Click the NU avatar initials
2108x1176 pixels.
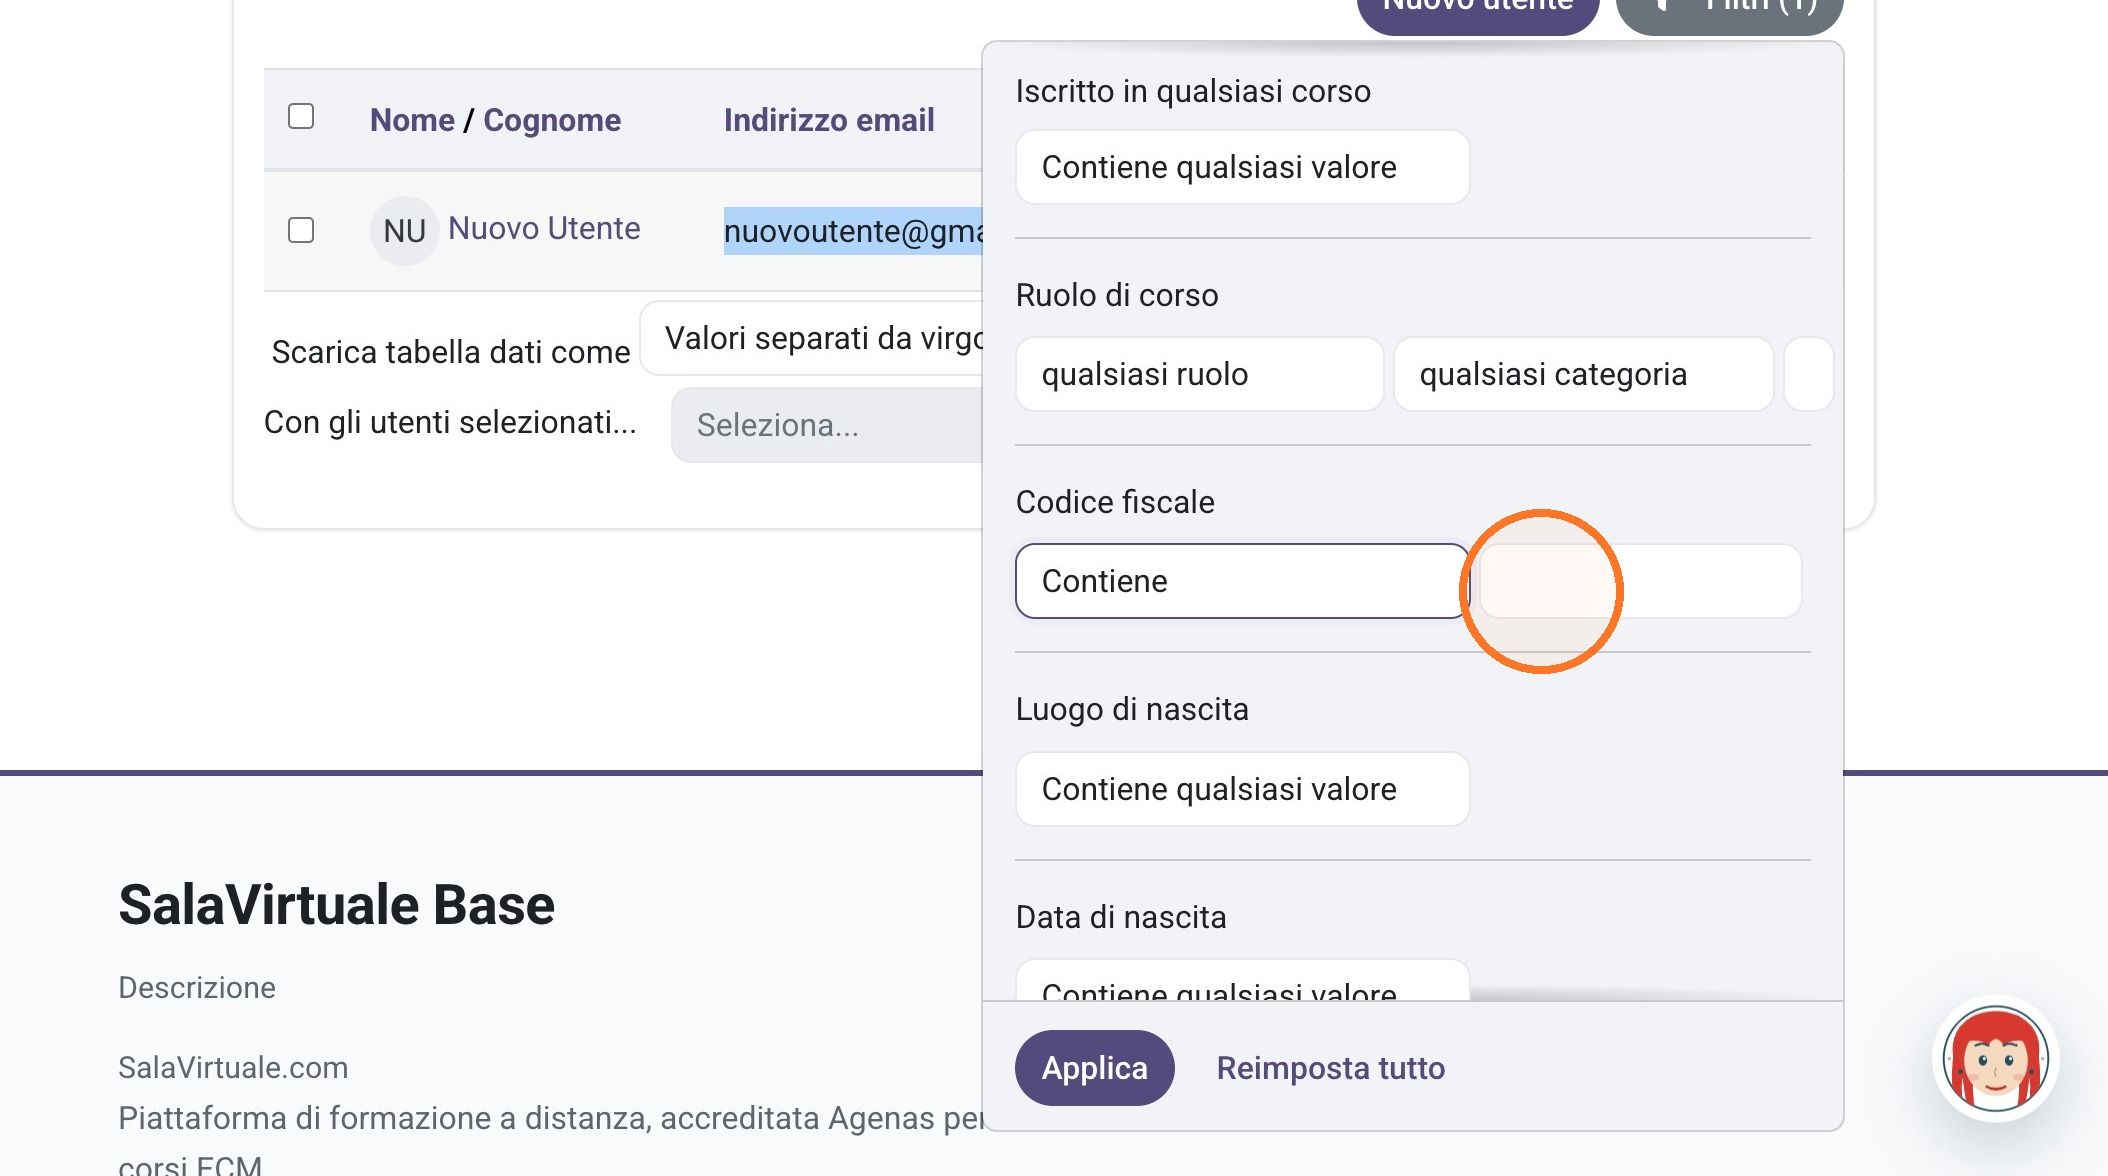pos(404,231)
